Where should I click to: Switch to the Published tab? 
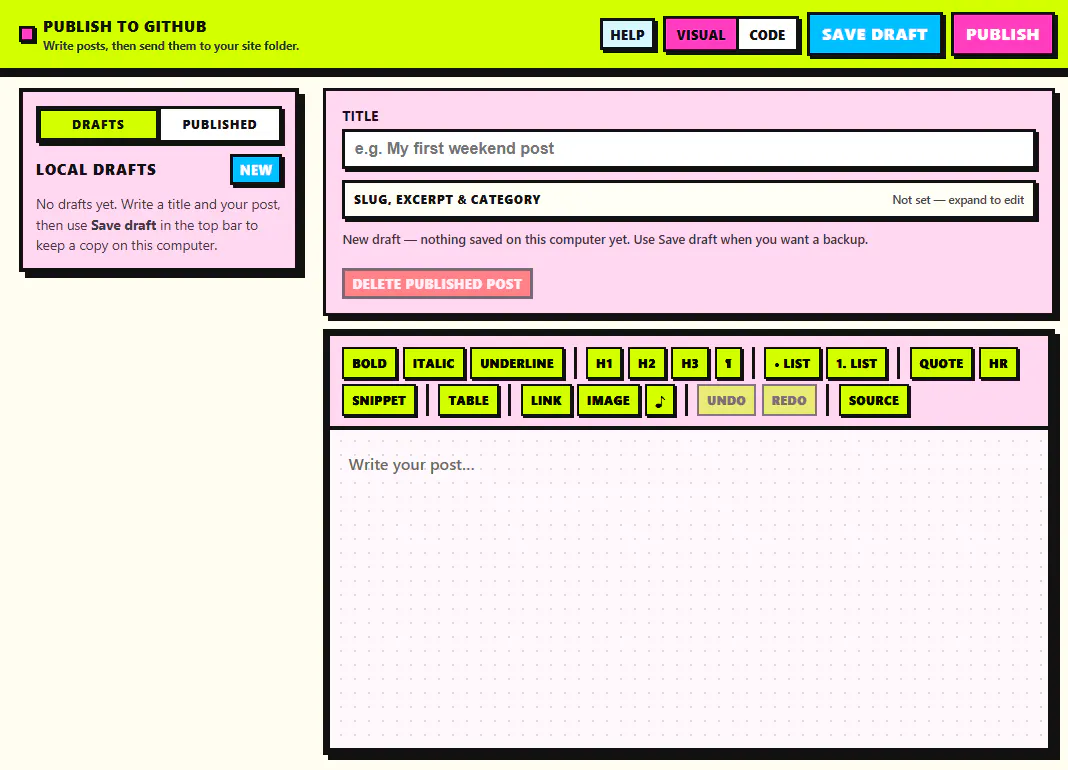point(219,125)
